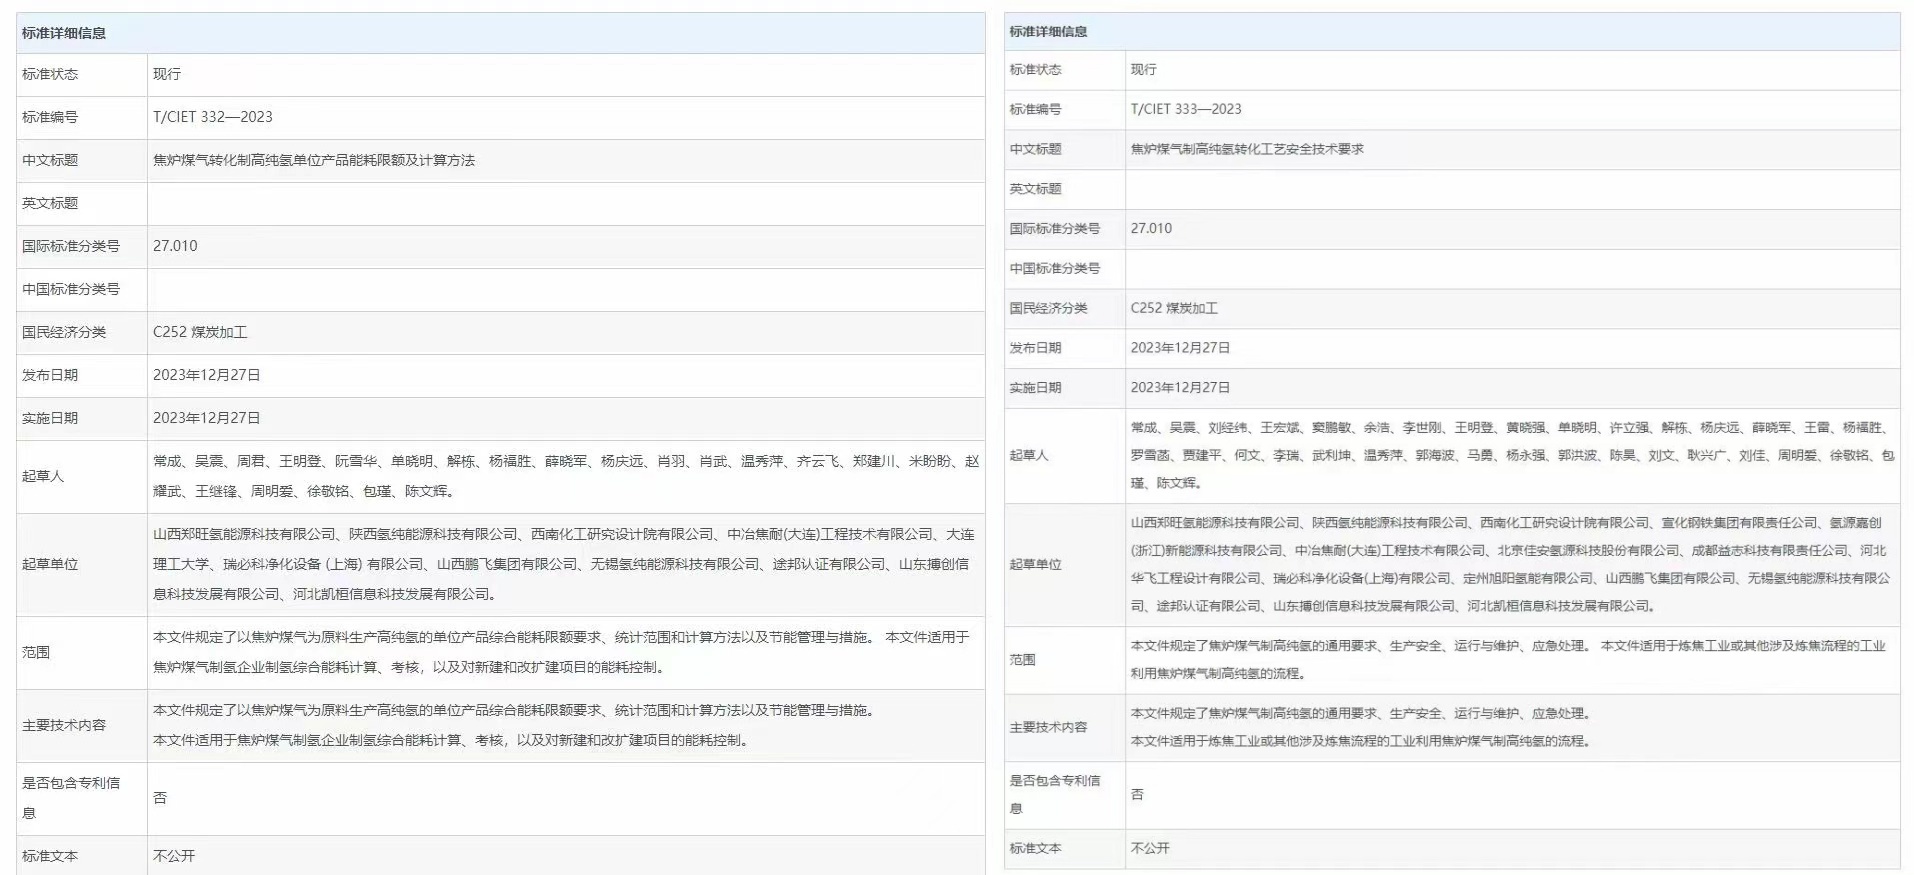
Task: Click 现行 status in left table
Action: coord(166,74)
